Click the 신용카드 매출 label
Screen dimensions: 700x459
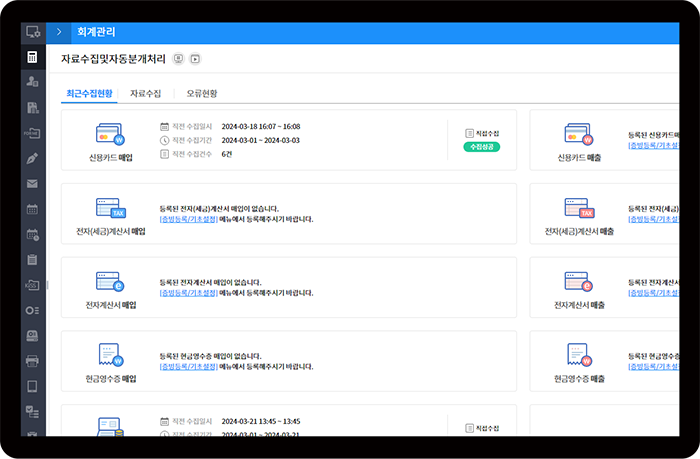[579, 158]
